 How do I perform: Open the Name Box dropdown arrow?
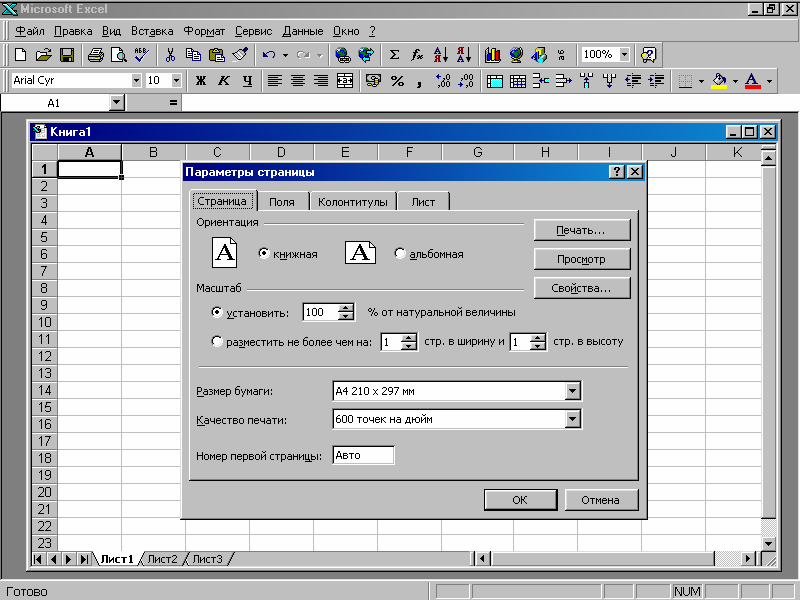click(x=117, y=103)
